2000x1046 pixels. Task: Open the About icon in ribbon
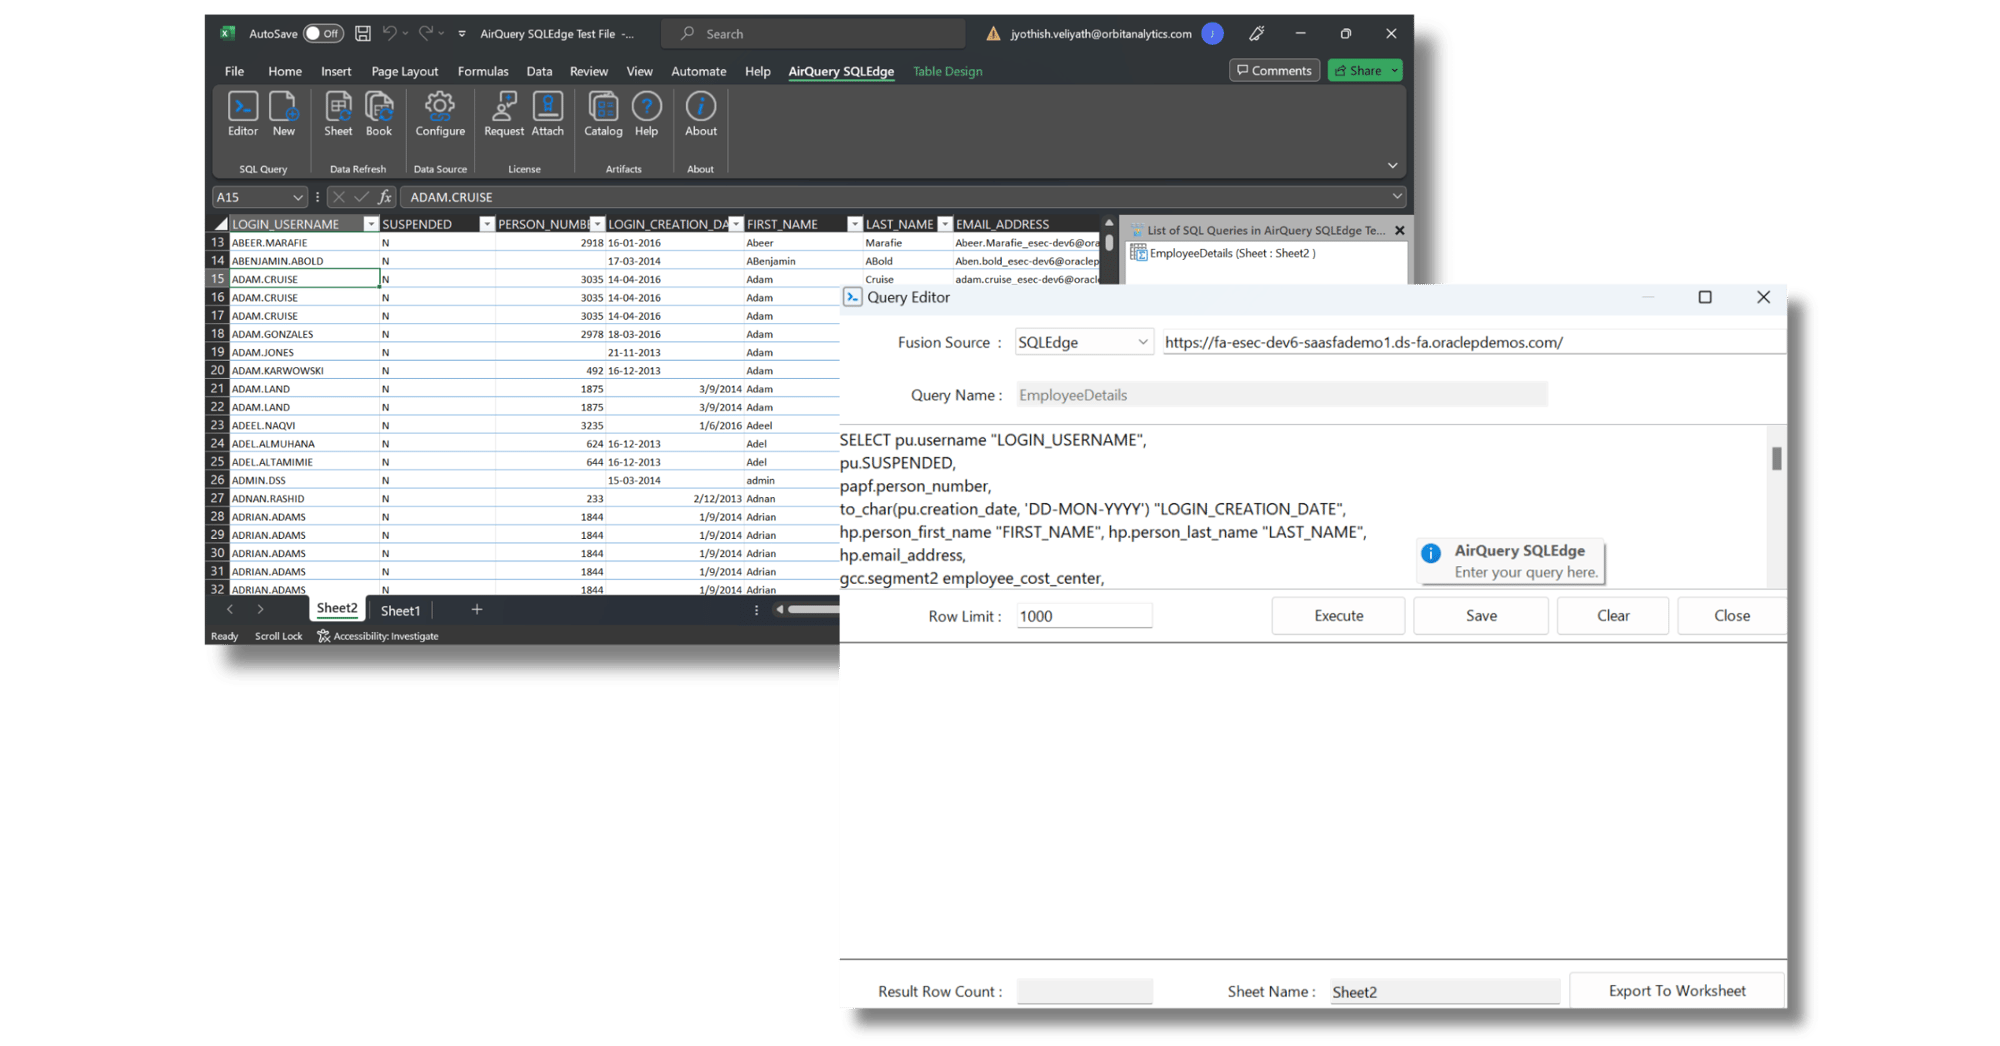pos(700,114)
